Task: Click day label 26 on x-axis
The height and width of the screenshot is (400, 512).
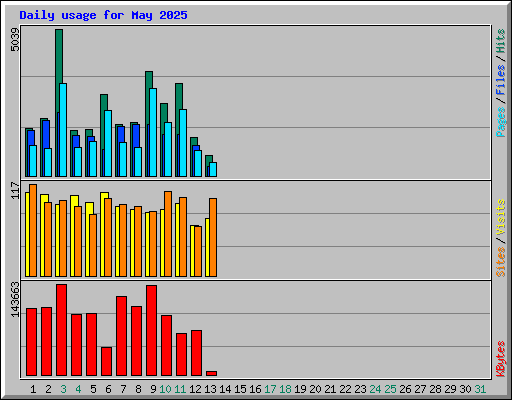Action: click(405, 389)
